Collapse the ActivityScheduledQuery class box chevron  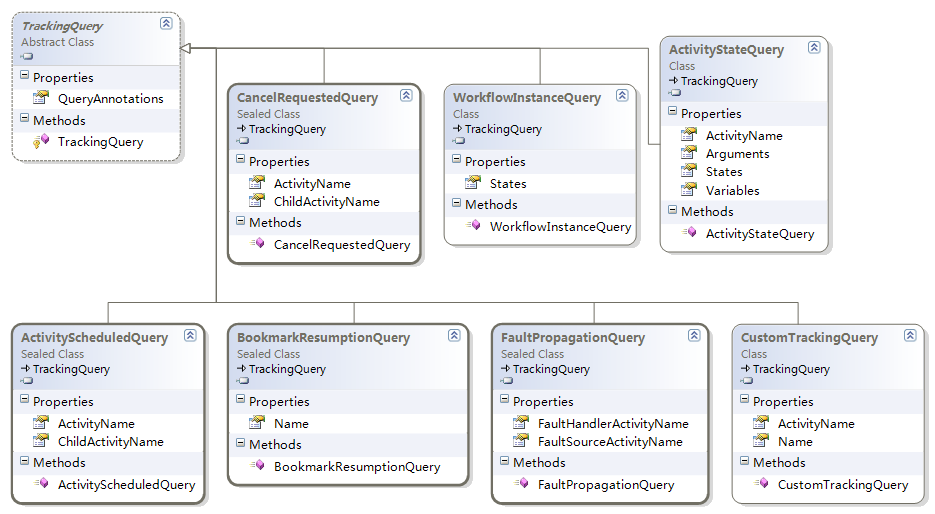pyautogui.click(x=190, y=335)
